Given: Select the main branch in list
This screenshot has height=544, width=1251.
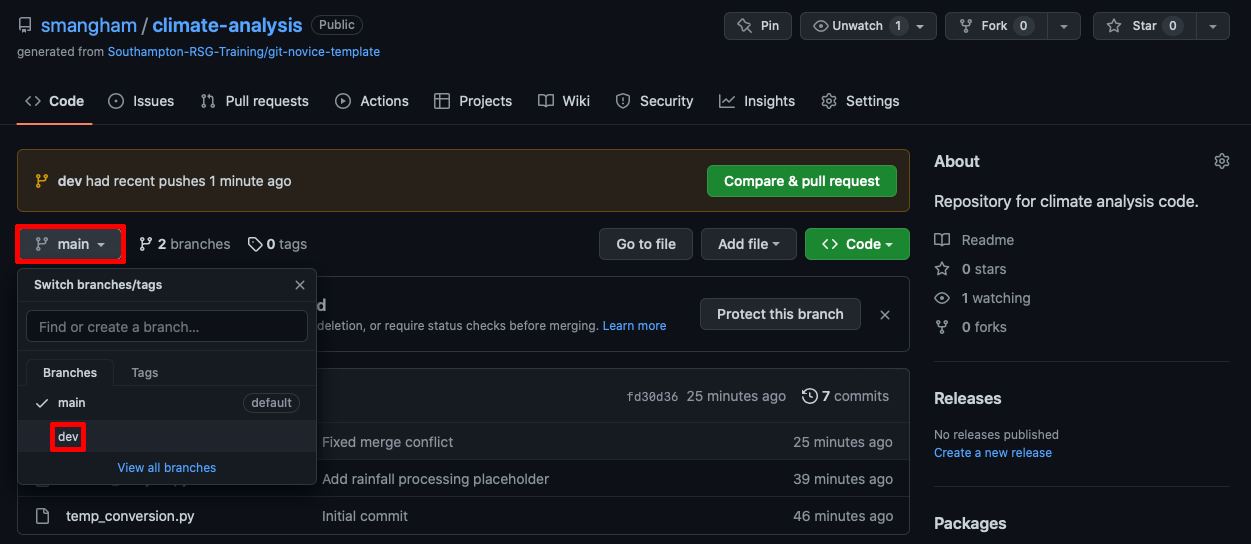Looking at the screenshot, I should (x=167, y=403).
